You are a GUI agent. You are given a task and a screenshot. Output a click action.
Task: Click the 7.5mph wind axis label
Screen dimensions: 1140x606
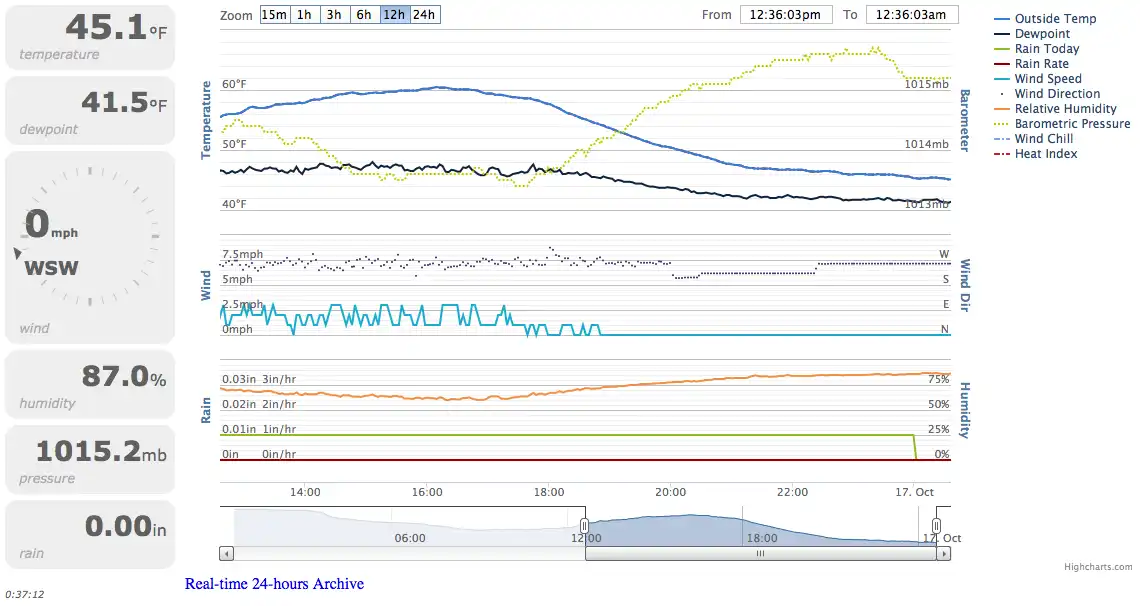(243, 254)
